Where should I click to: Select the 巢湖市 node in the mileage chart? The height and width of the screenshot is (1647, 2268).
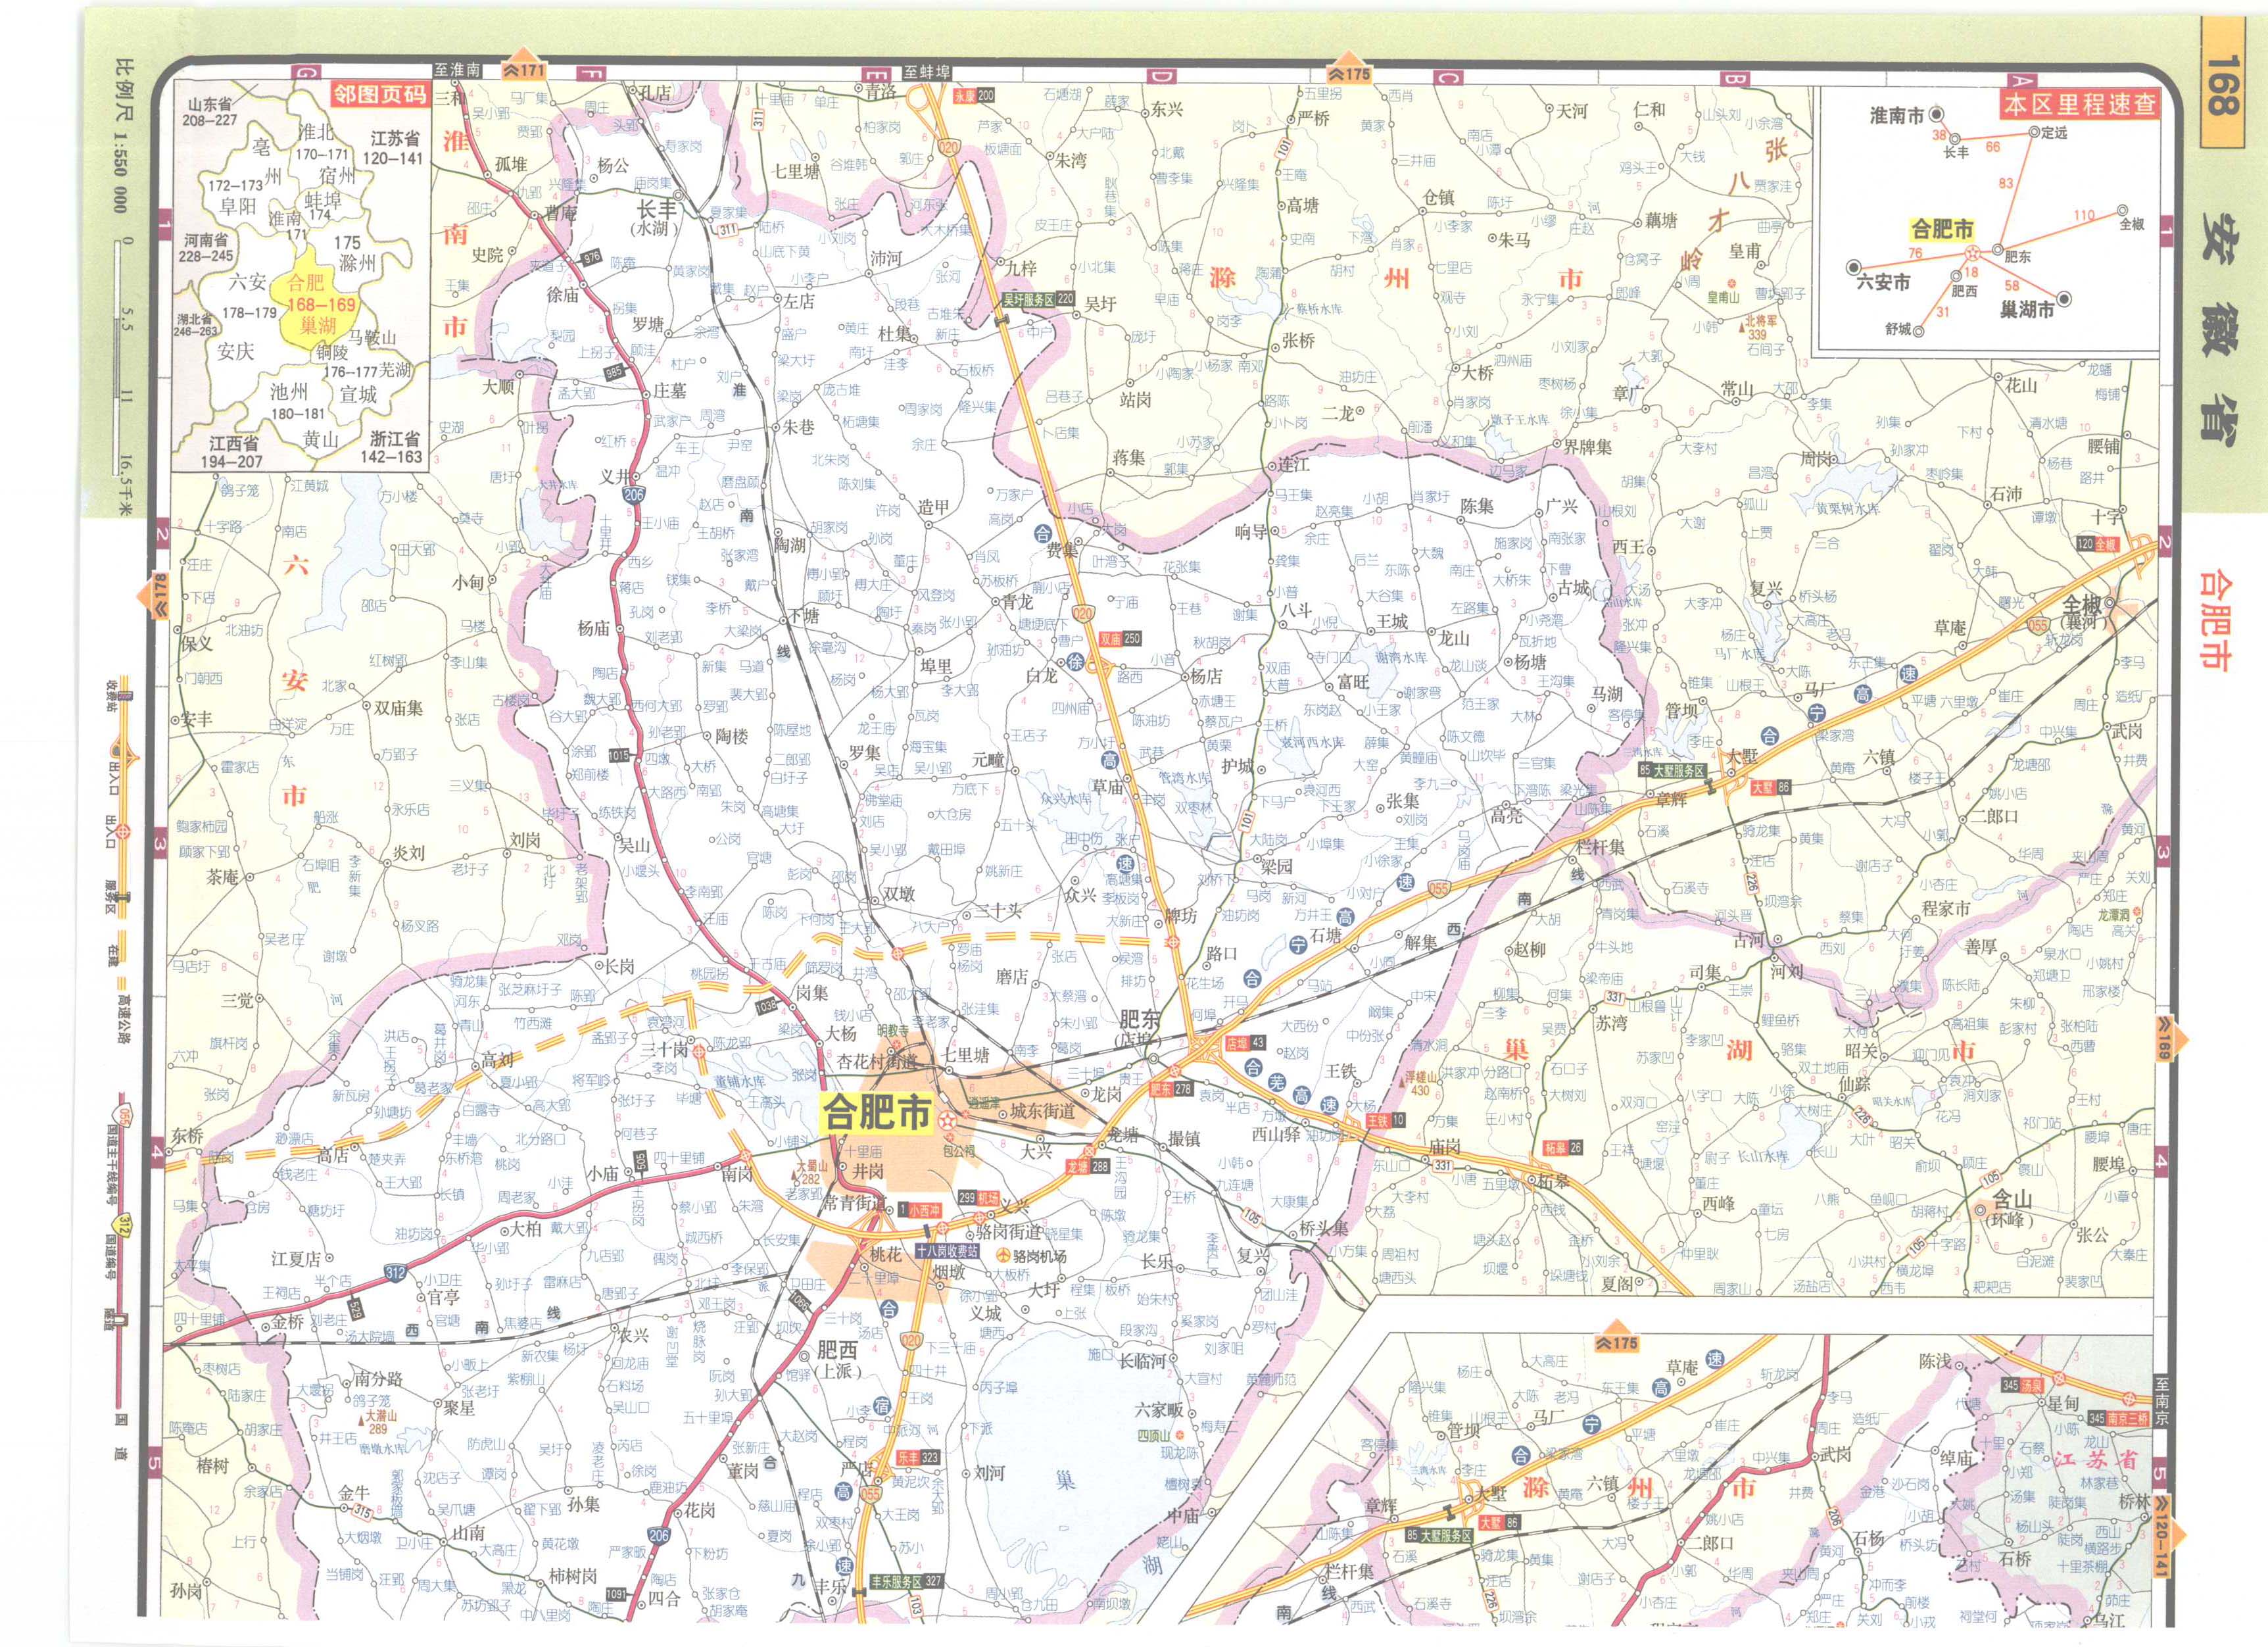(x=2064, y=299)
